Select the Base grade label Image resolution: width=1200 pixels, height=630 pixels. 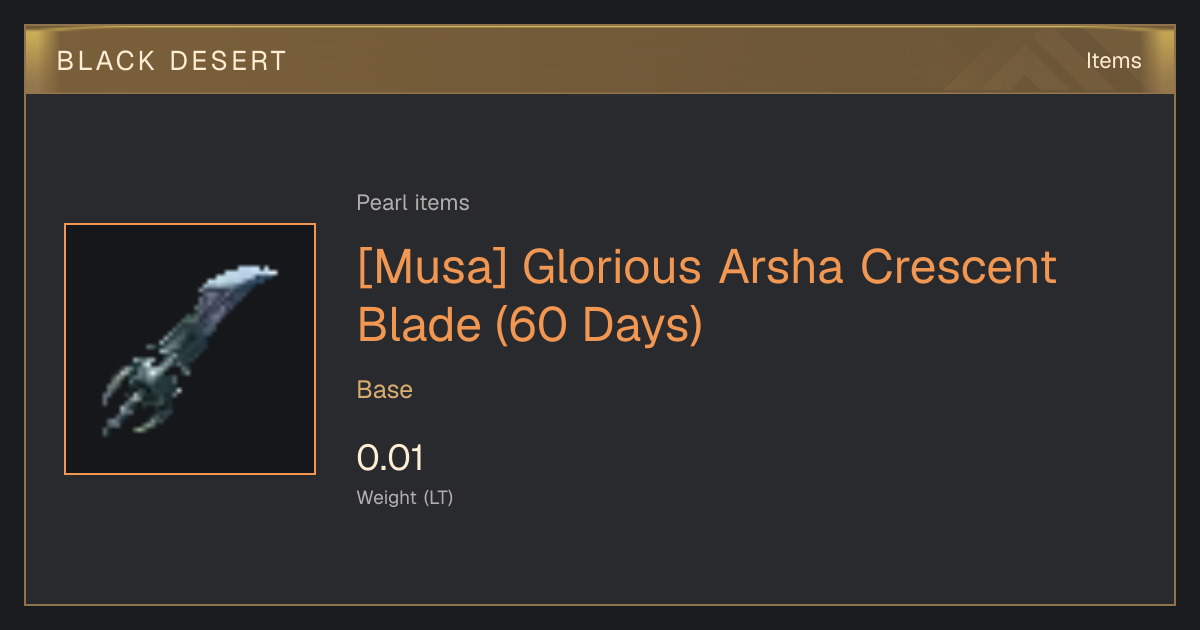385,390
